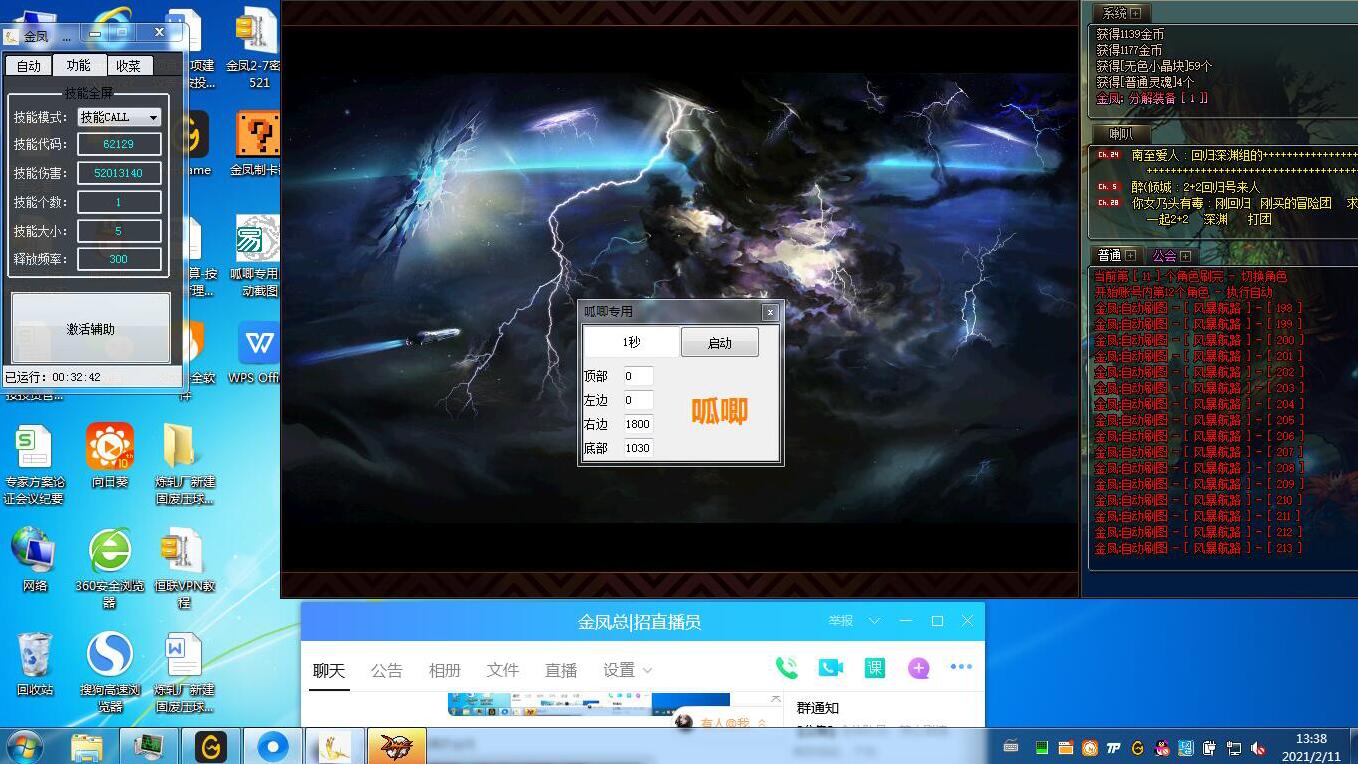Open the chevron menu beside 举报
The height and width of the screenshot is (764, 1358).
click(875, 621)
